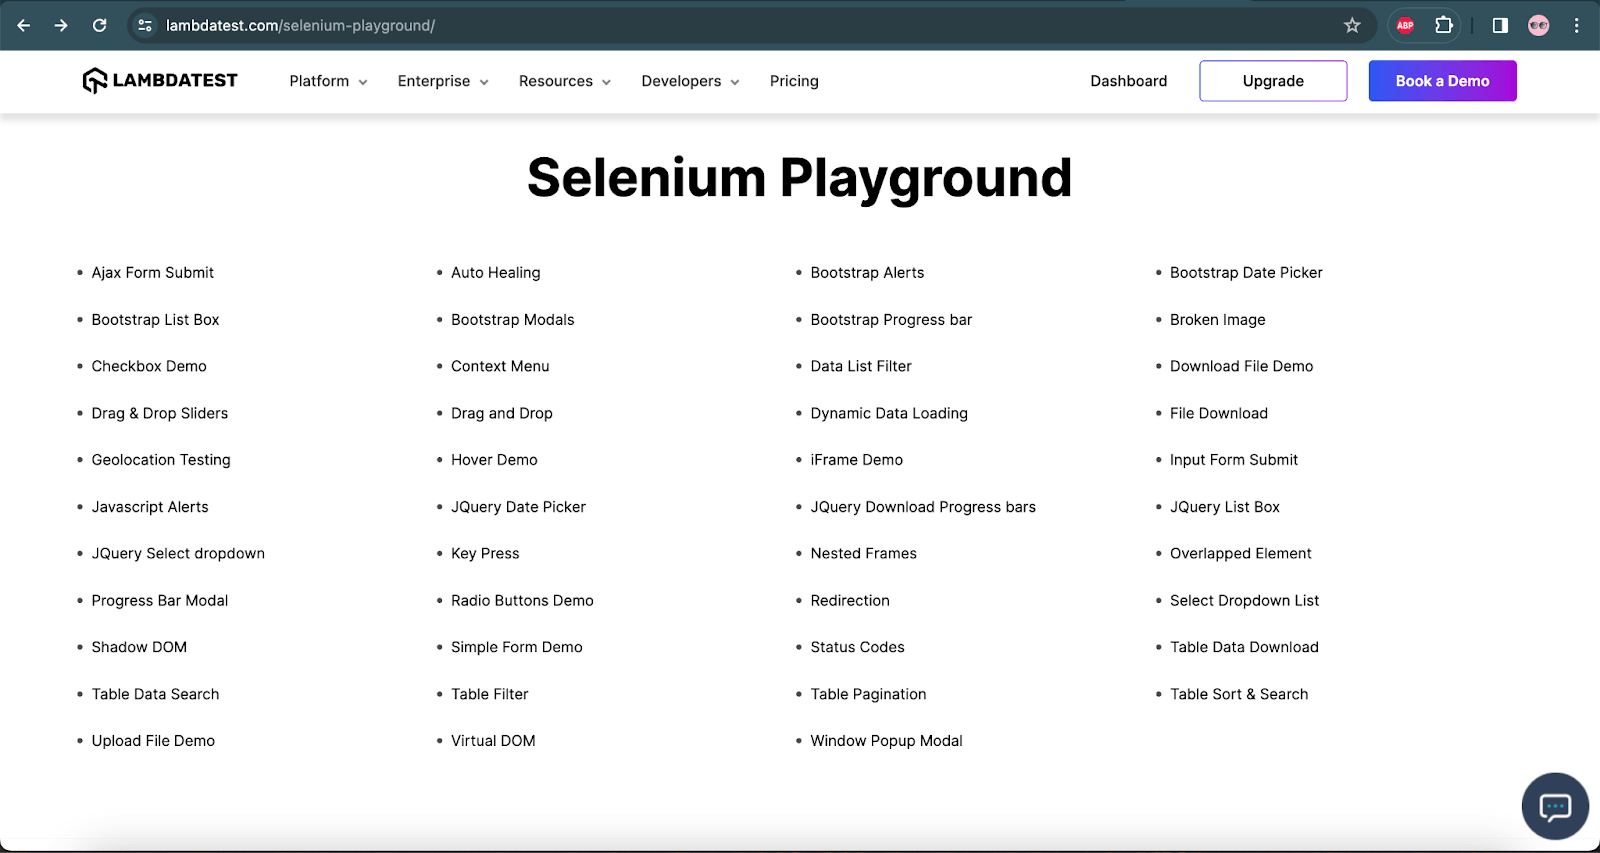The image size is (1600, 853).
Task: Click the LambdaTest logo
Action: click(160, 80)
